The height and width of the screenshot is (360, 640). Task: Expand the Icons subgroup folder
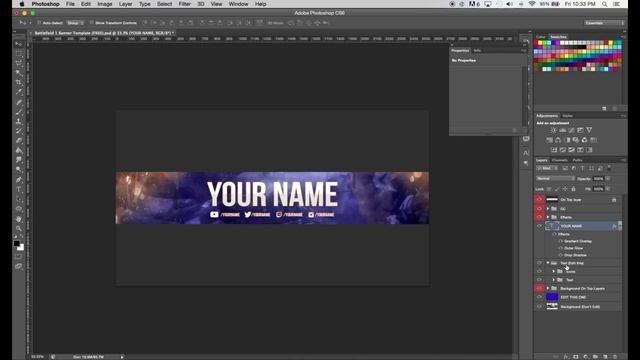(x=554, y=271)
